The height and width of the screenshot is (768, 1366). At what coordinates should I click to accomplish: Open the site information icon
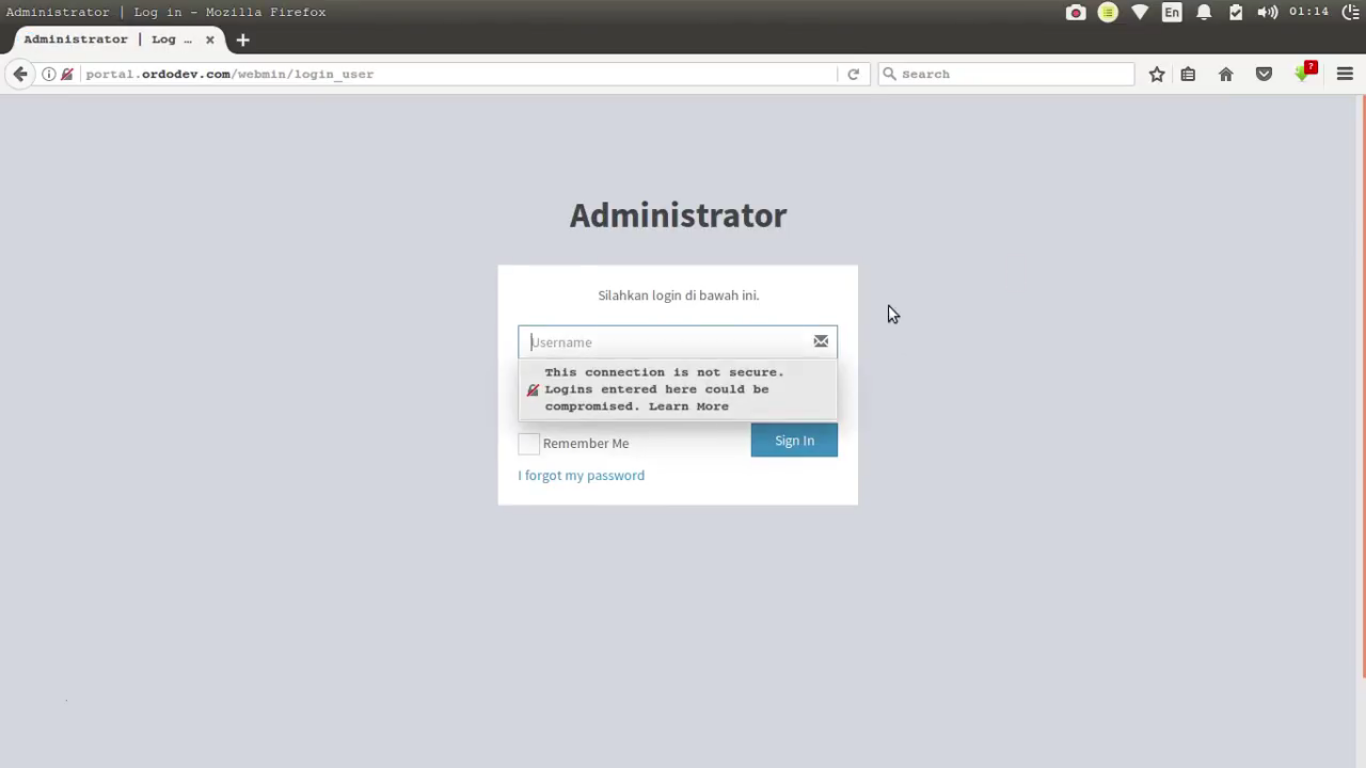48,74
